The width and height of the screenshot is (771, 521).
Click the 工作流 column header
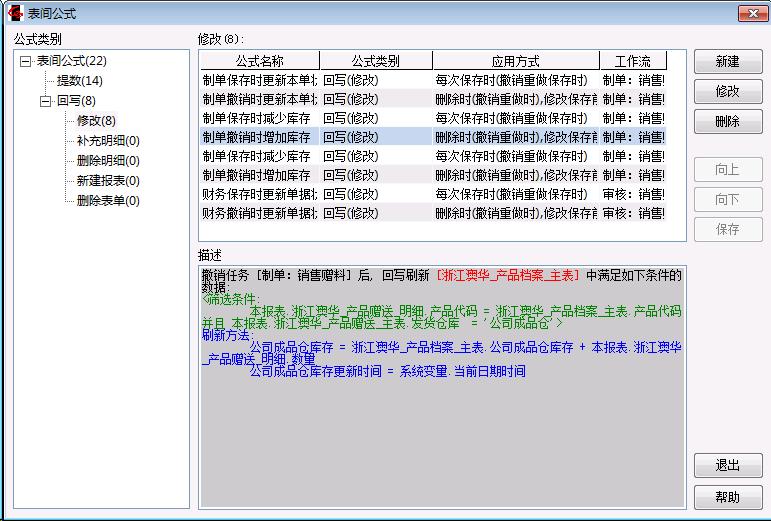pos(632,61)
